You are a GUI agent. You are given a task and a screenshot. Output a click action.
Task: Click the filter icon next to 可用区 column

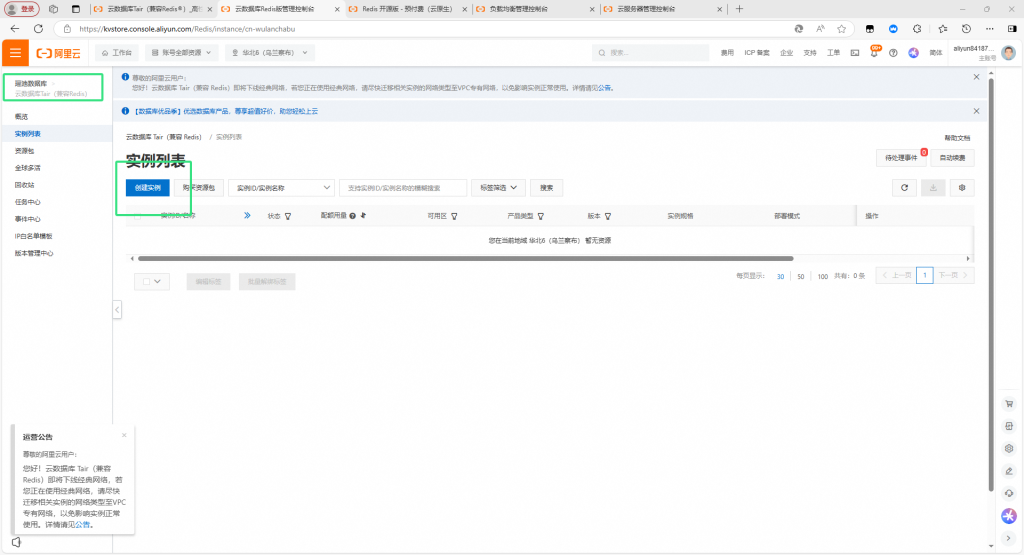point(453,216)
